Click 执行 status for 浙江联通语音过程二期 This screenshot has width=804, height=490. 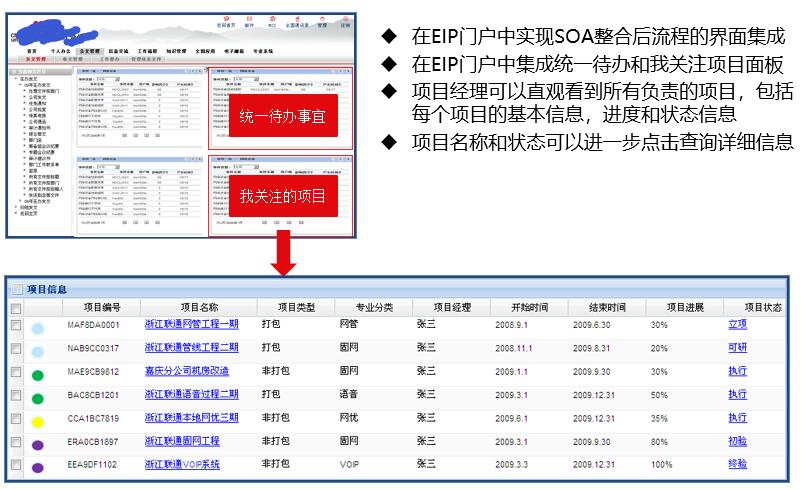[x=738, y=394]
